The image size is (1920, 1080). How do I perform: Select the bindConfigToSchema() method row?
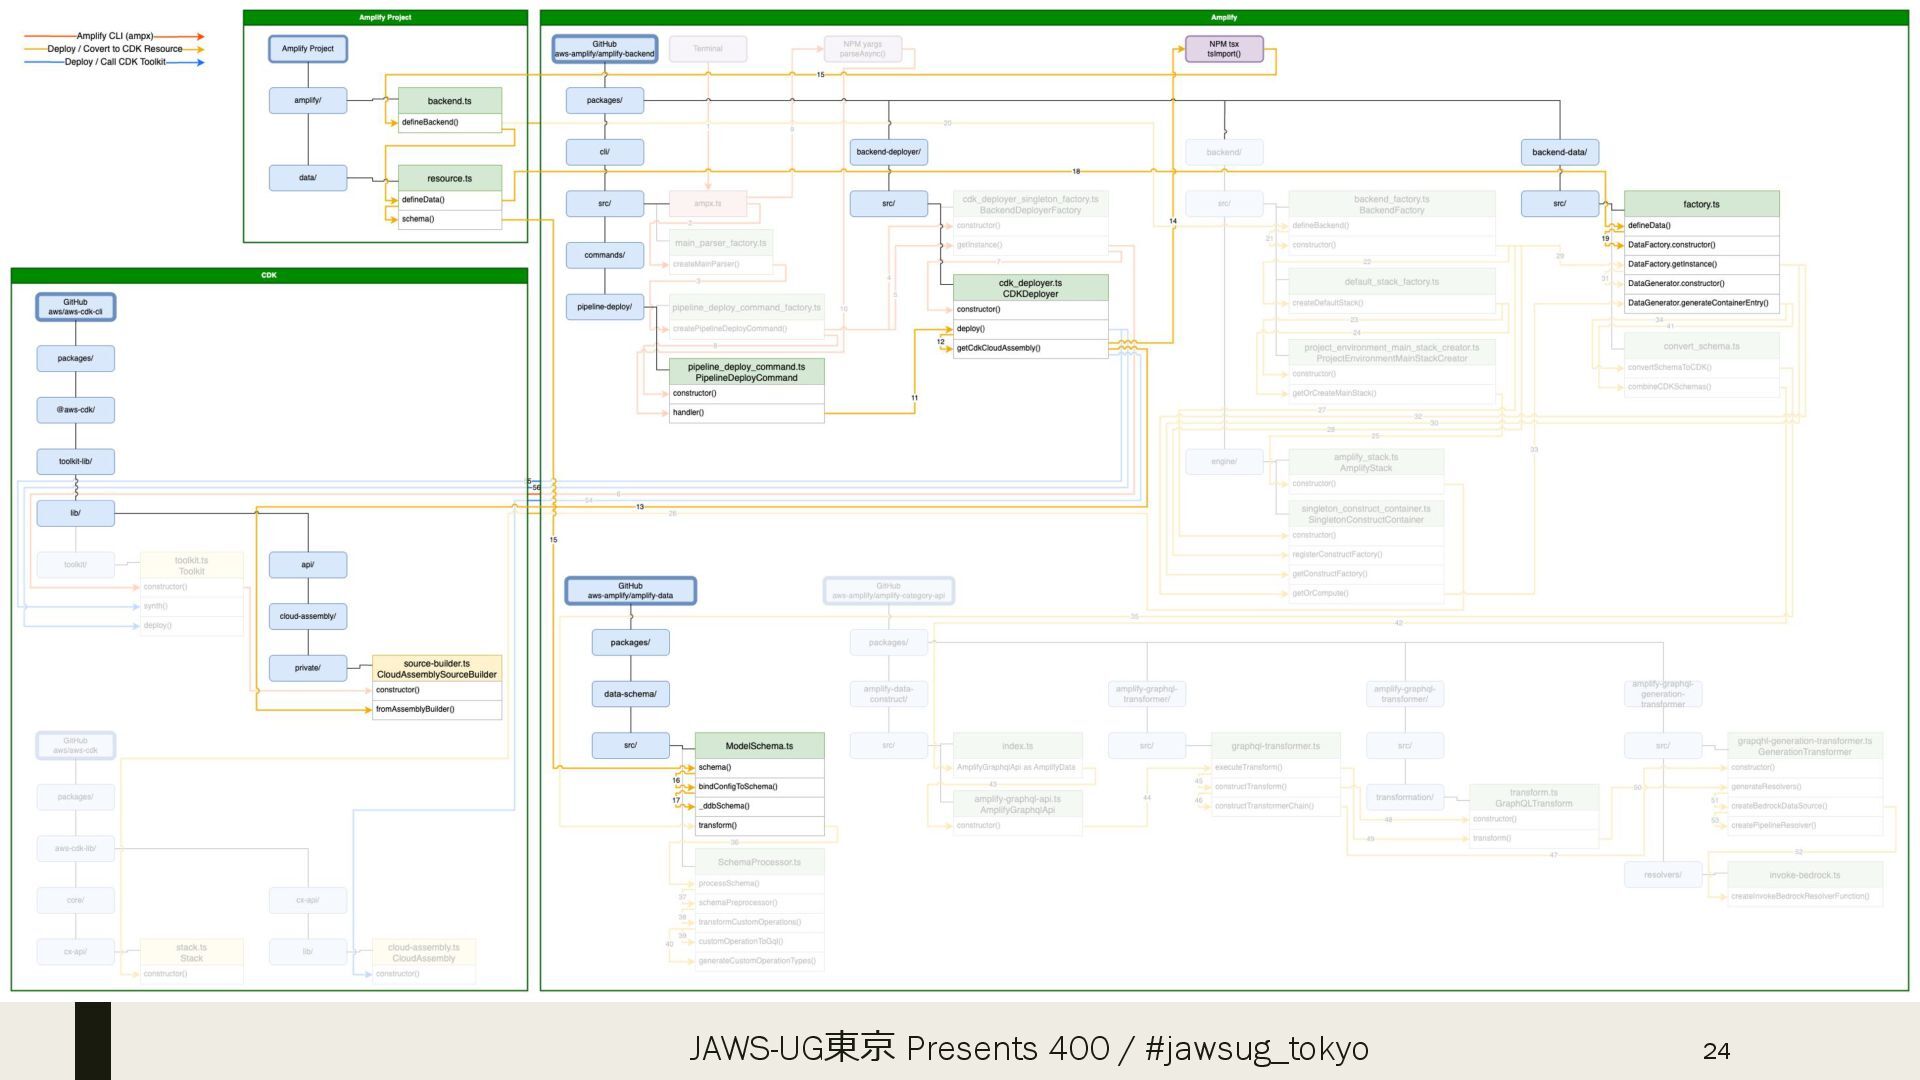759,787
